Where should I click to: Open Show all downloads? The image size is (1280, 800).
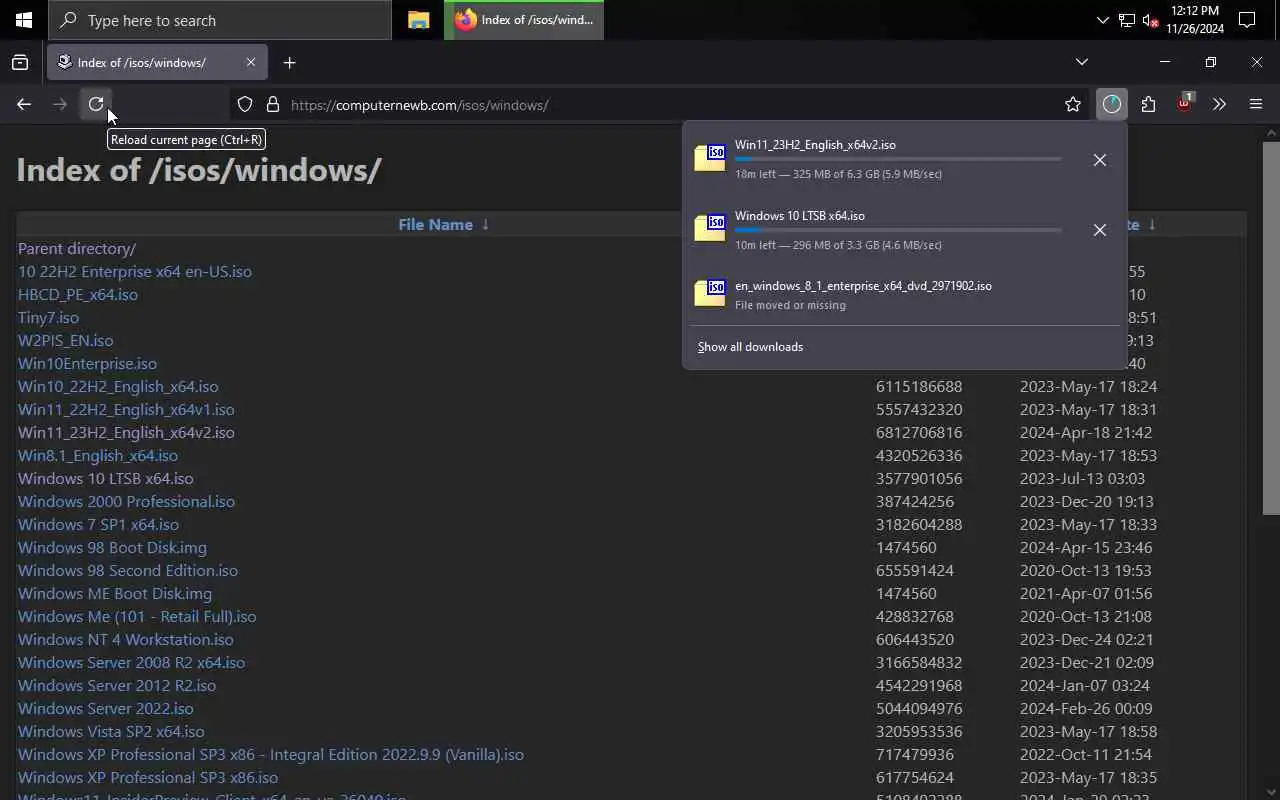(x=750, y=347)
